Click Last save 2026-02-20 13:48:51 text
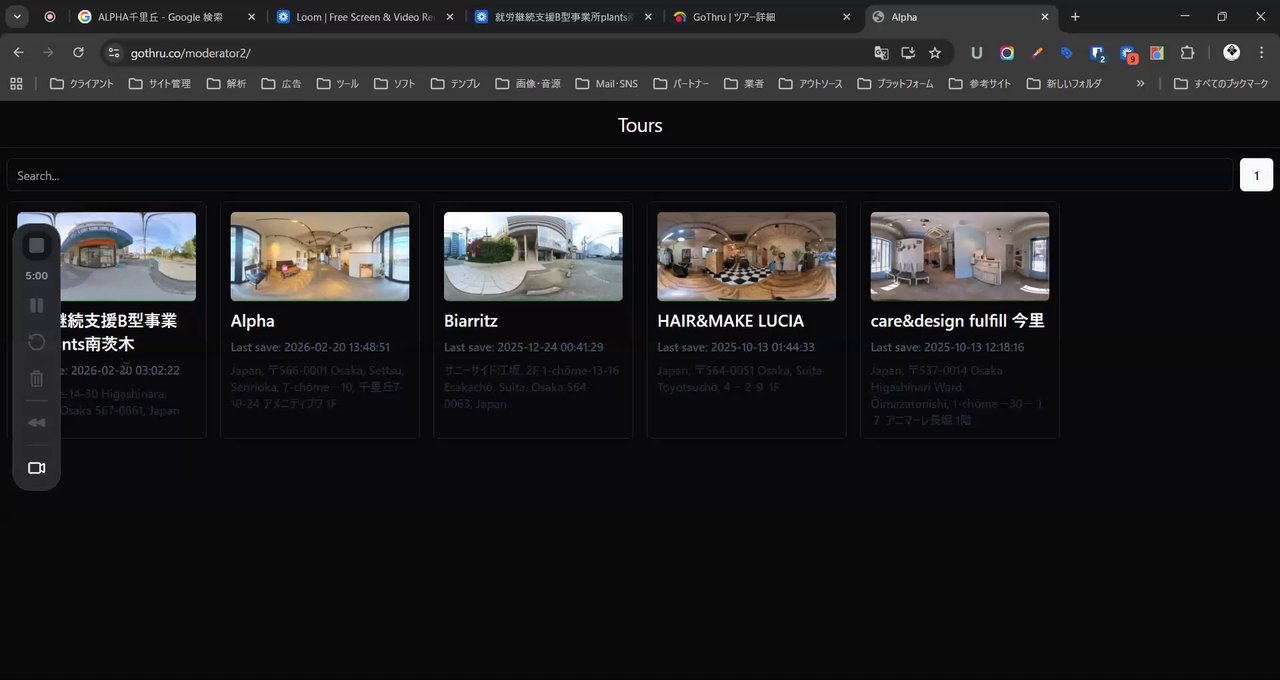Image resolution: width=1280 pixels, height=680 pixels. tap(310, 347)
